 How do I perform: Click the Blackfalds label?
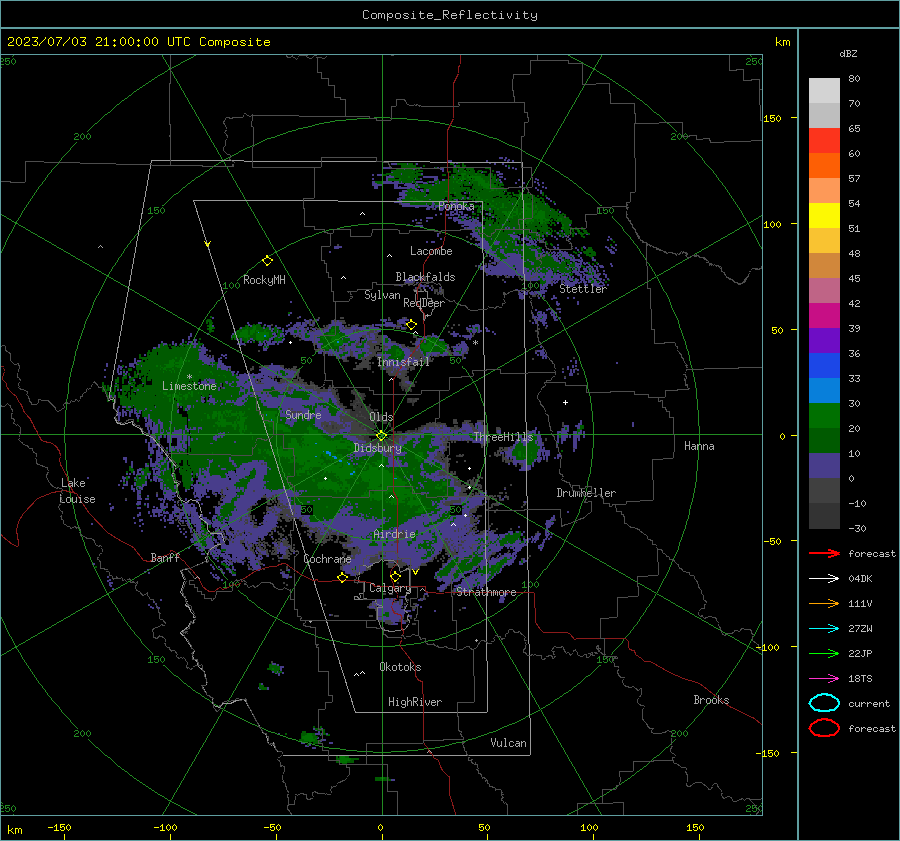point(425,277)
